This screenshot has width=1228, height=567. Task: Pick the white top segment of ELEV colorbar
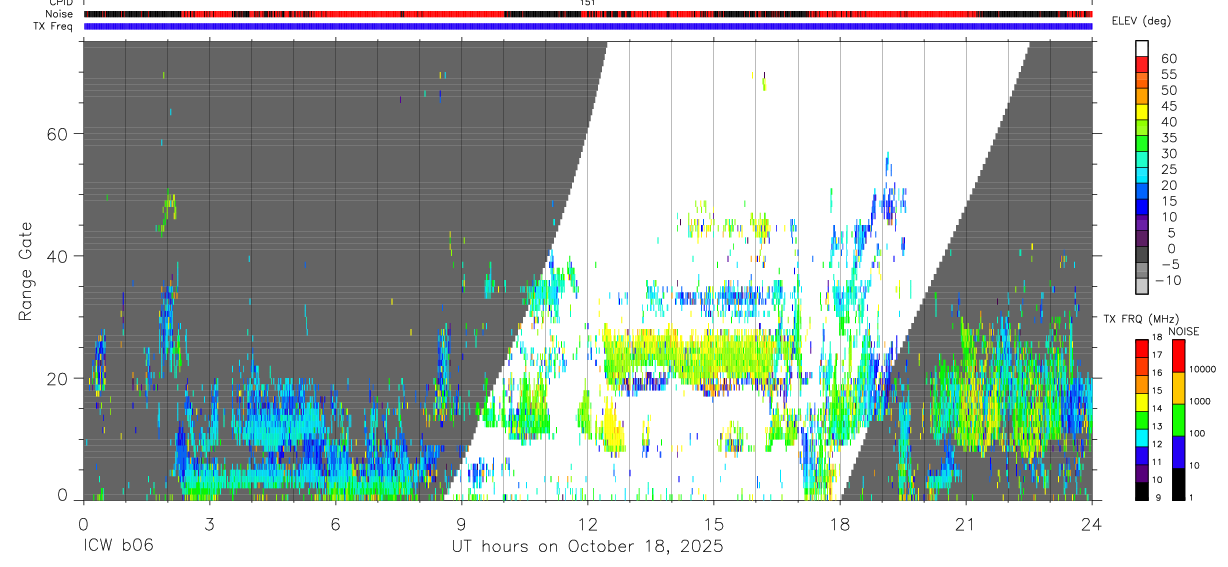click(1143, 48)
